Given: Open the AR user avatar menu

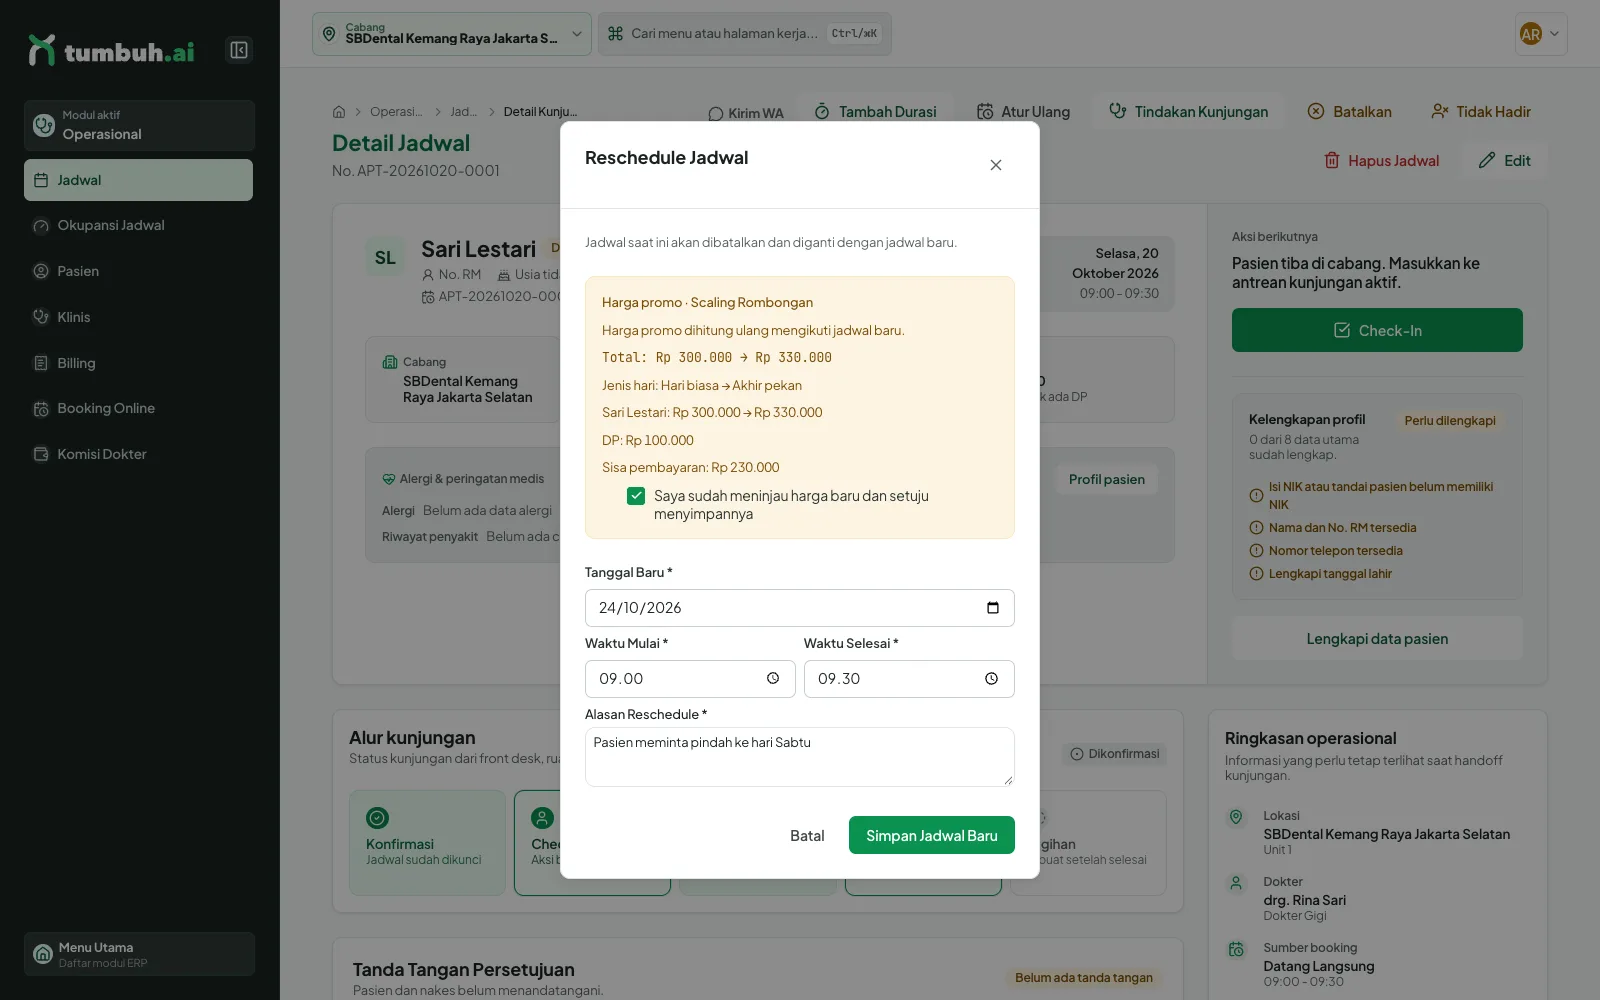Looking at the screenshot, I should [1540, 34].
